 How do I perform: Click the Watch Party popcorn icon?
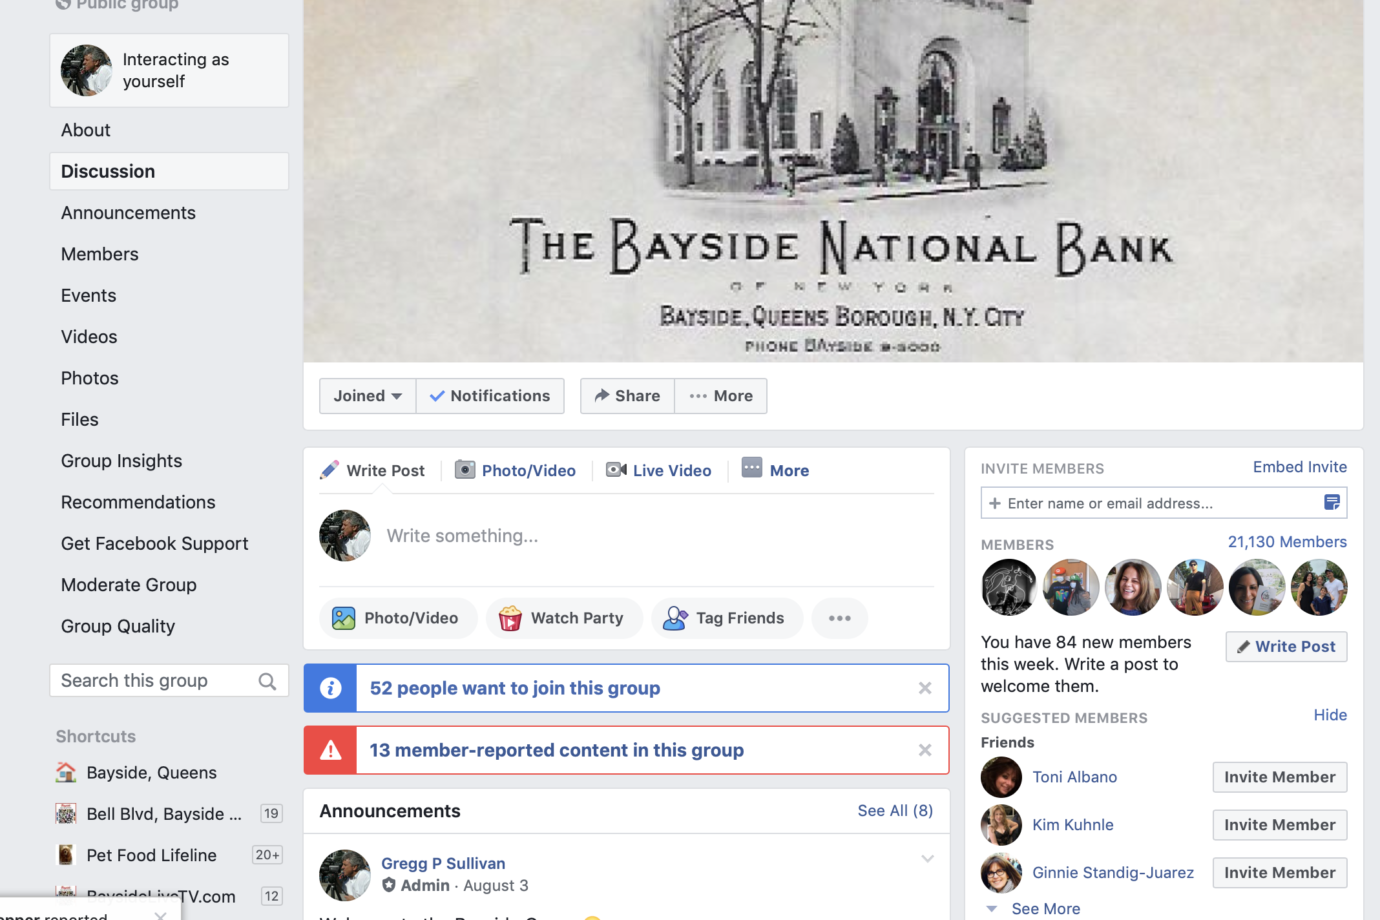[x=510, y=618]
